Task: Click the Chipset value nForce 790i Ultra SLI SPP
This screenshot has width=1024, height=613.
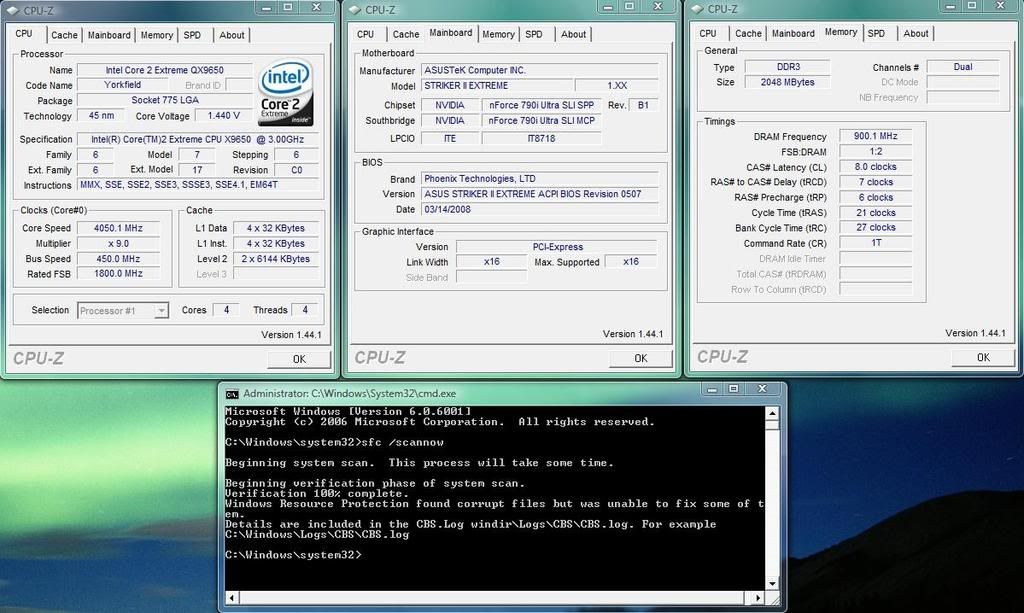Action: 541,105
